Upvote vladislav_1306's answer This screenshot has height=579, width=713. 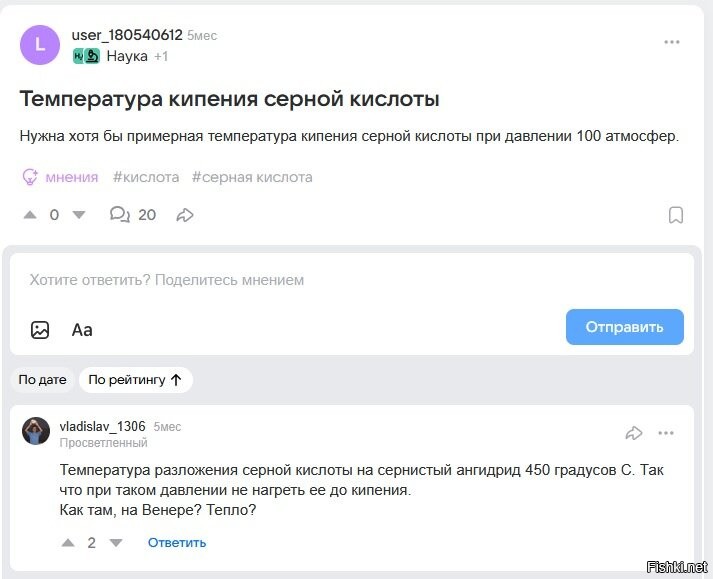pos(68,543)
